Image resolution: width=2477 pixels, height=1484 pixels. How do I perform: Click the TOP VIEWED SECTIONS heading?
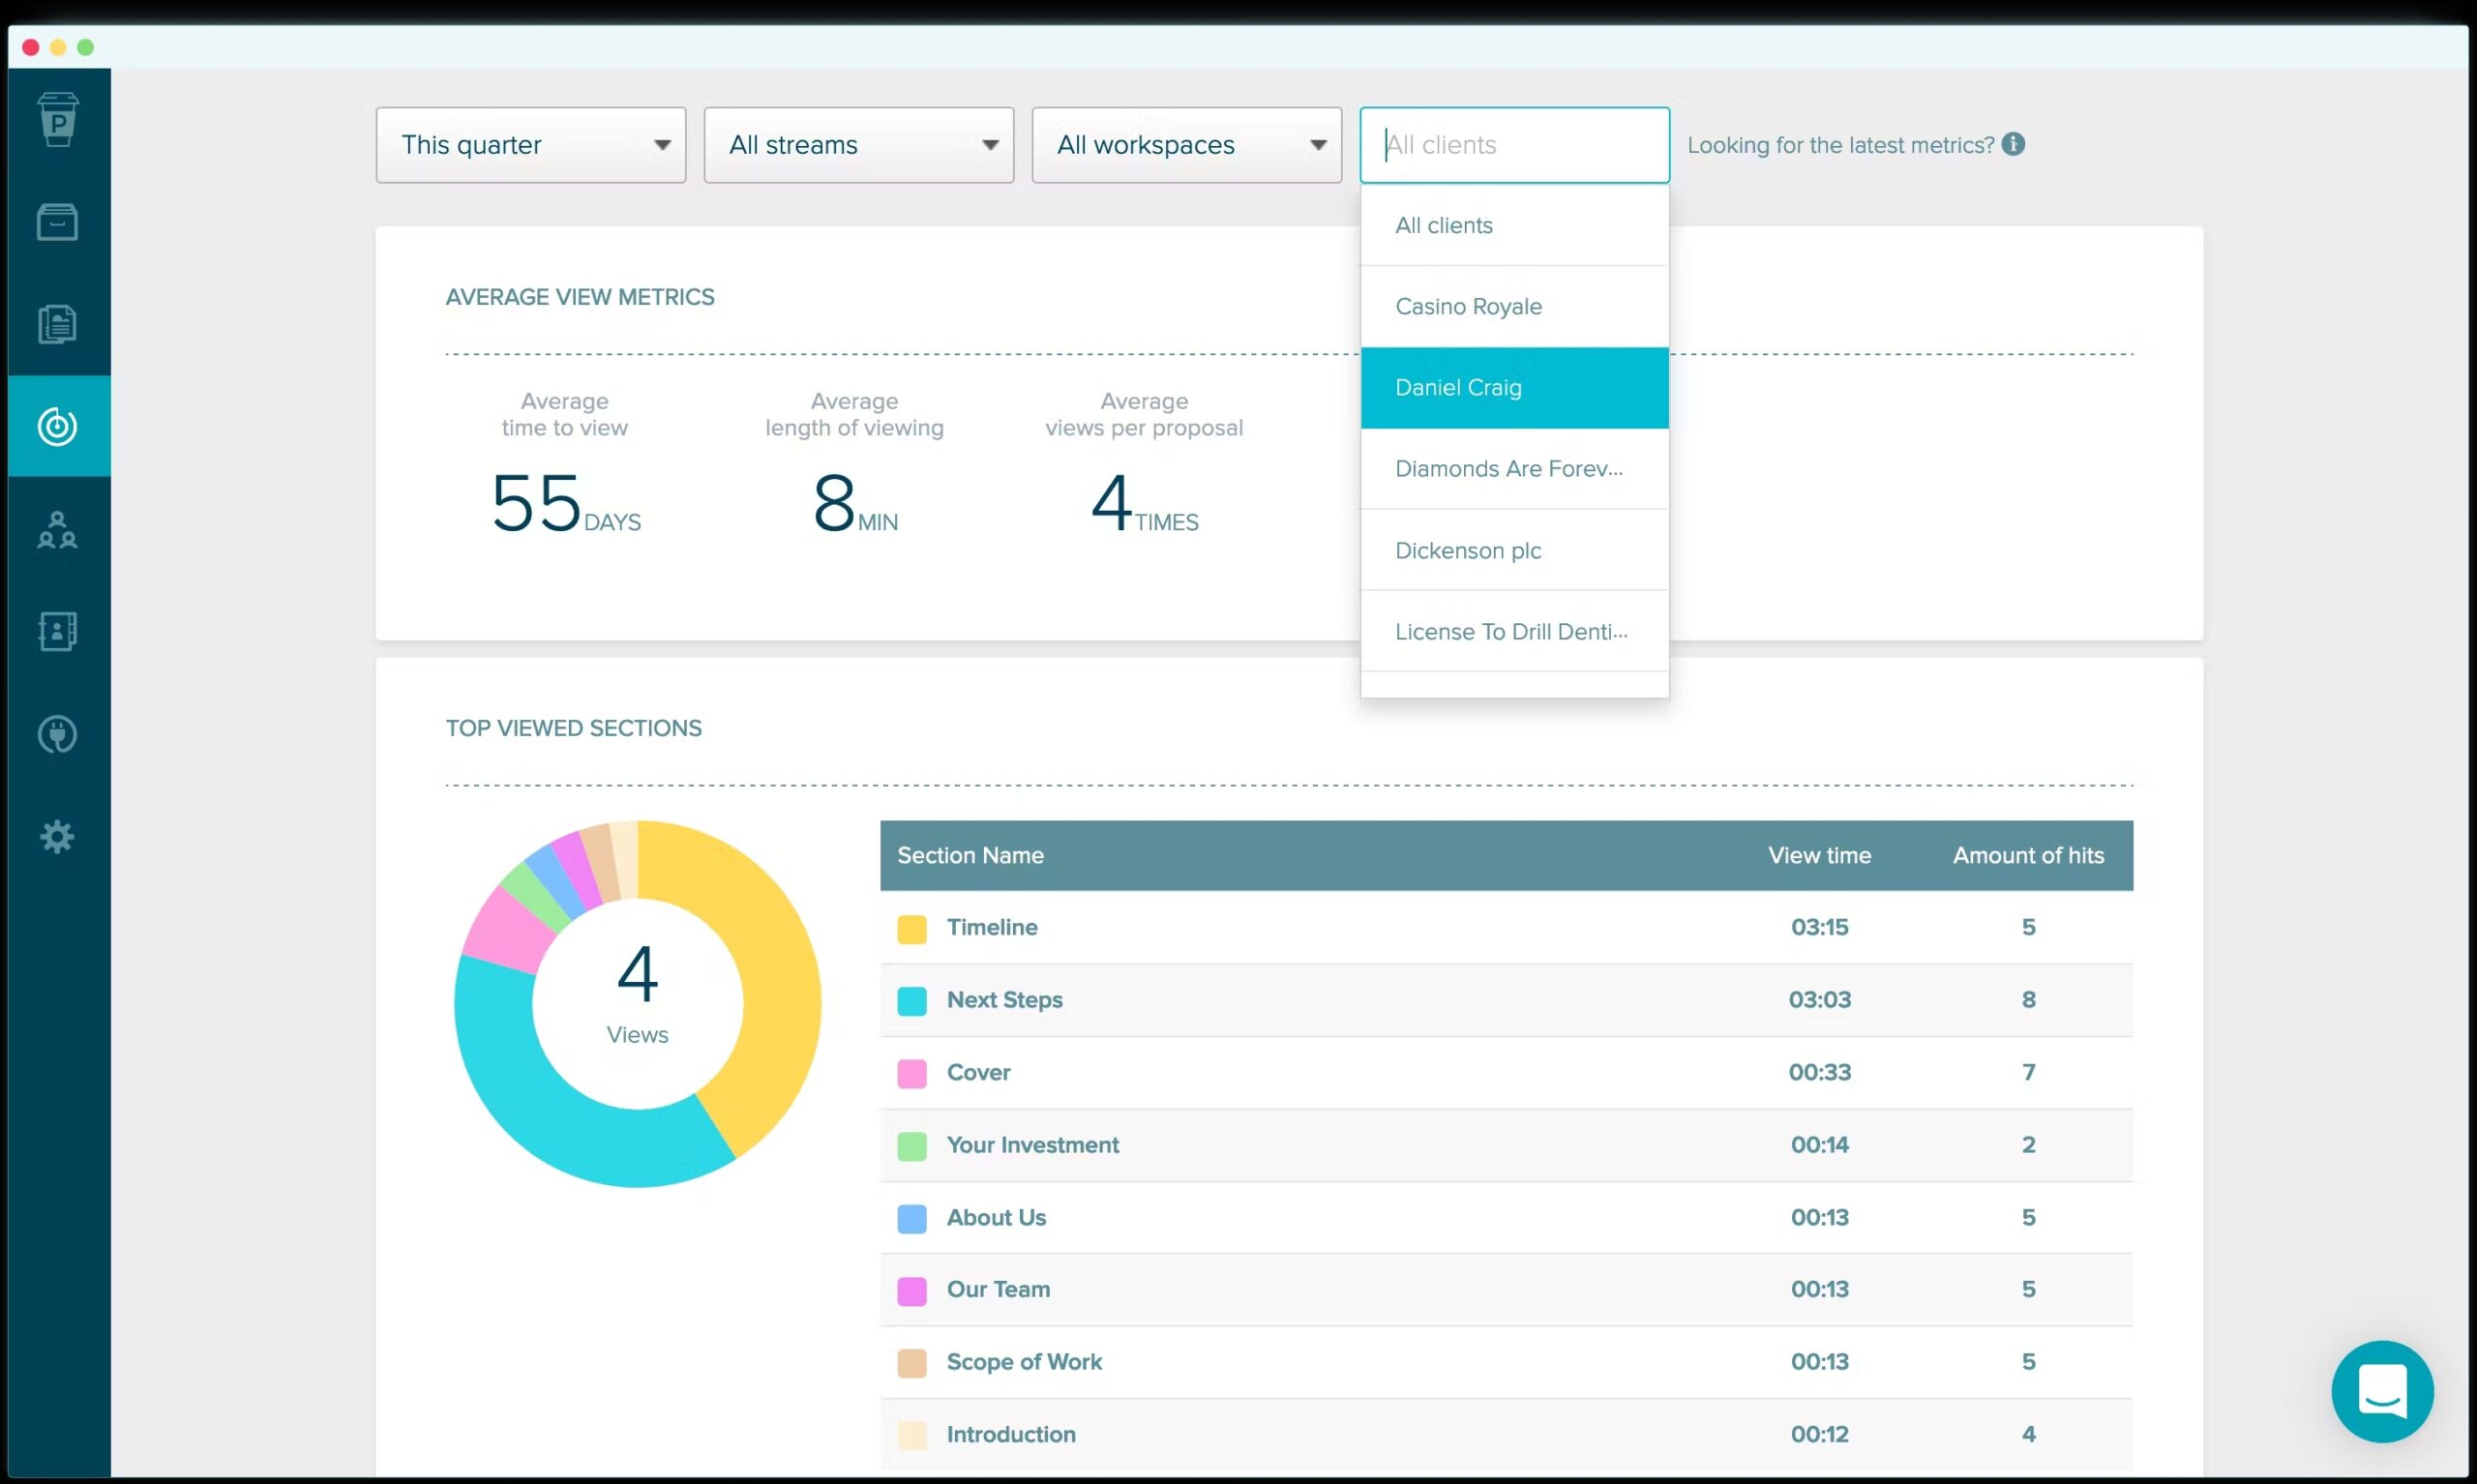coord(573,728)
